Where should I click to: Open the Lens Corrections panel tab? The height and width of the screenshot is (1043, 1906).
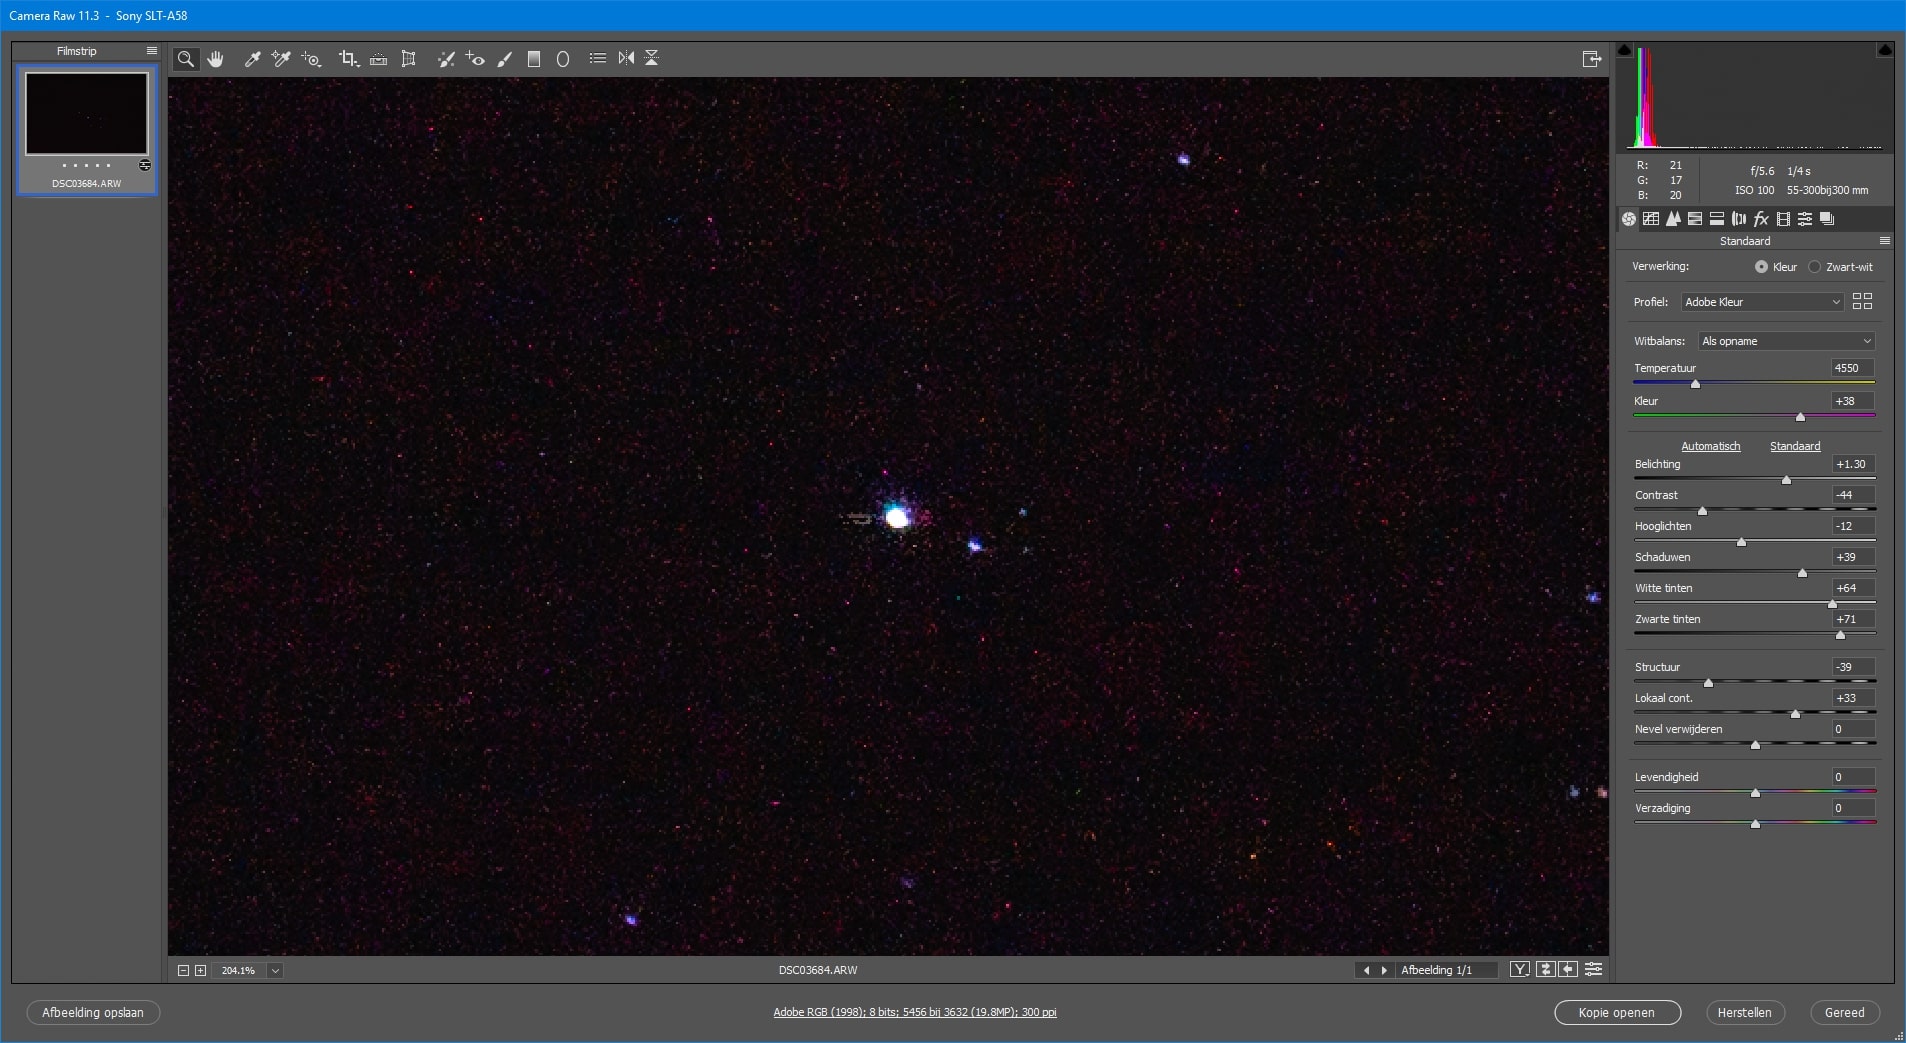[x=1739, y=219]
